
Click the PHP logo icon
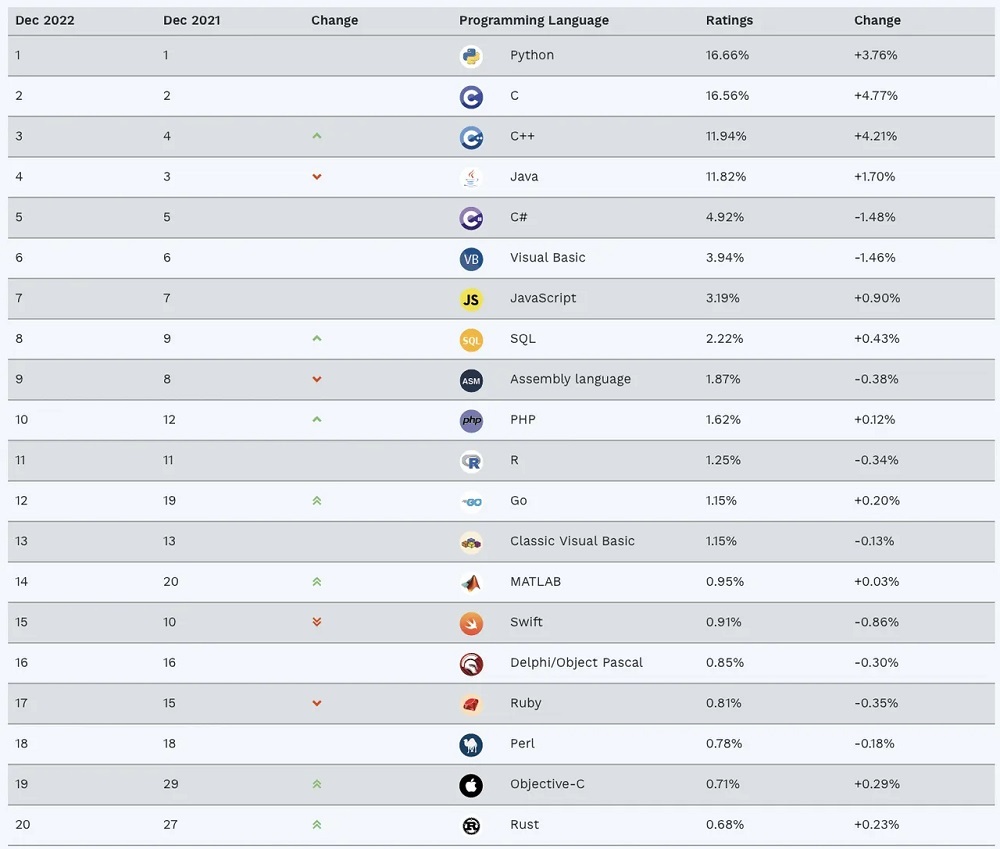tap(471, 421)
